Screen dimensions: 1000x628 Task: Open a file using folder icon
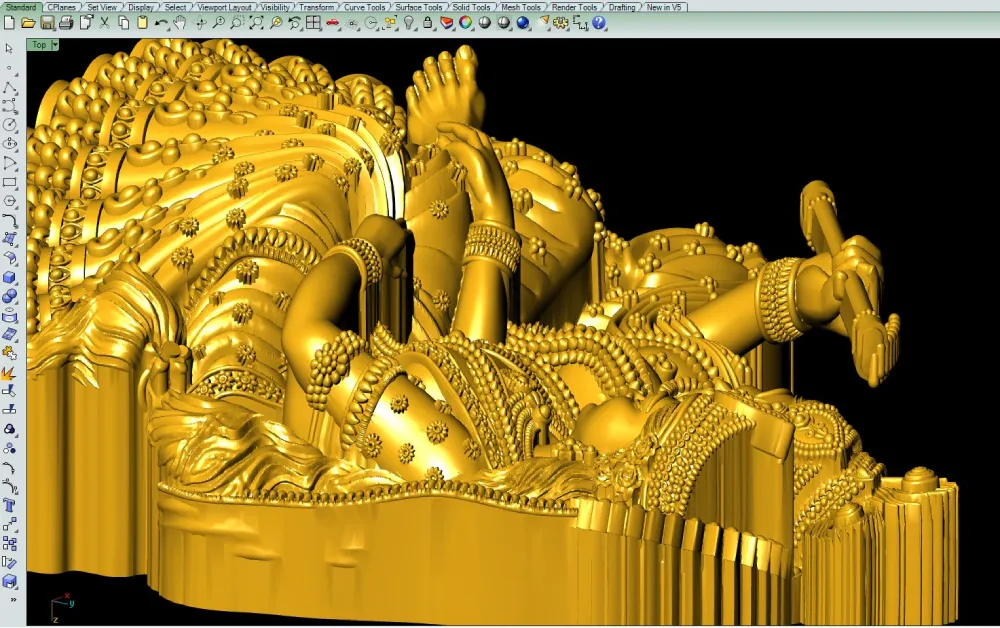pyautogui.click(x=28, y=23)
